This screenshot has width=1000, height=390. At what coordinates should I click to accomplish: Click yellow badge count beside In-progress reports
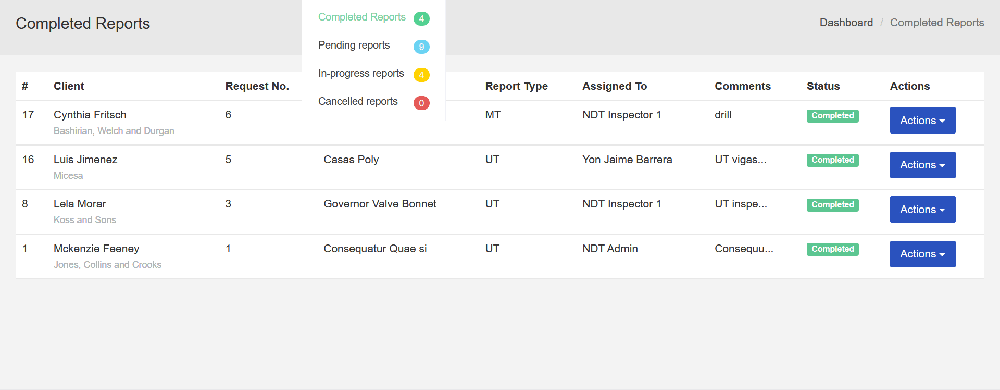click(422, 75)
